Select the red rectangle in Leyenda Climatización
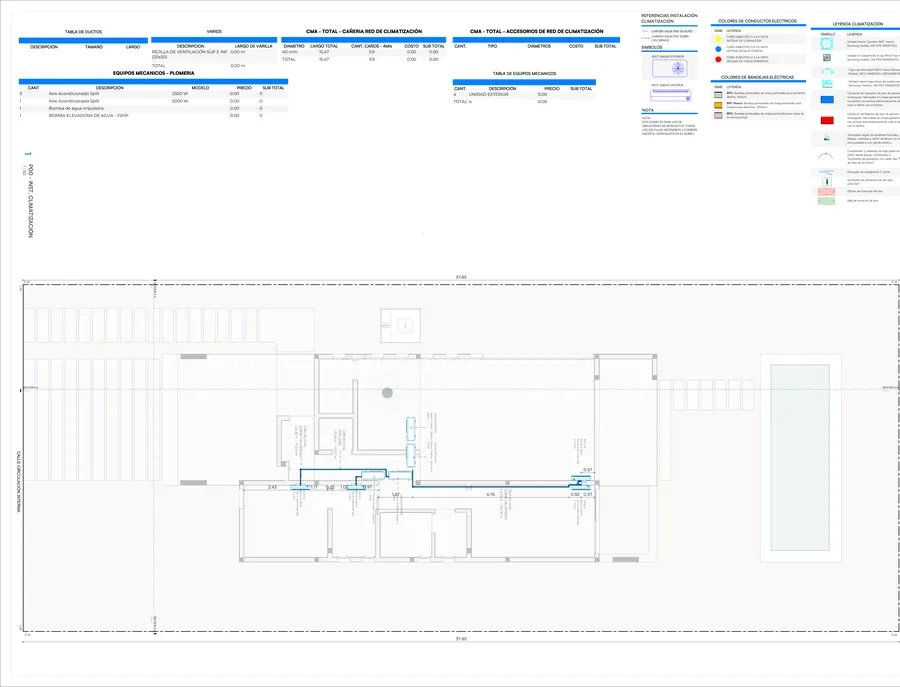The width and height of the screenshot is (900, 687). (827, 121)
